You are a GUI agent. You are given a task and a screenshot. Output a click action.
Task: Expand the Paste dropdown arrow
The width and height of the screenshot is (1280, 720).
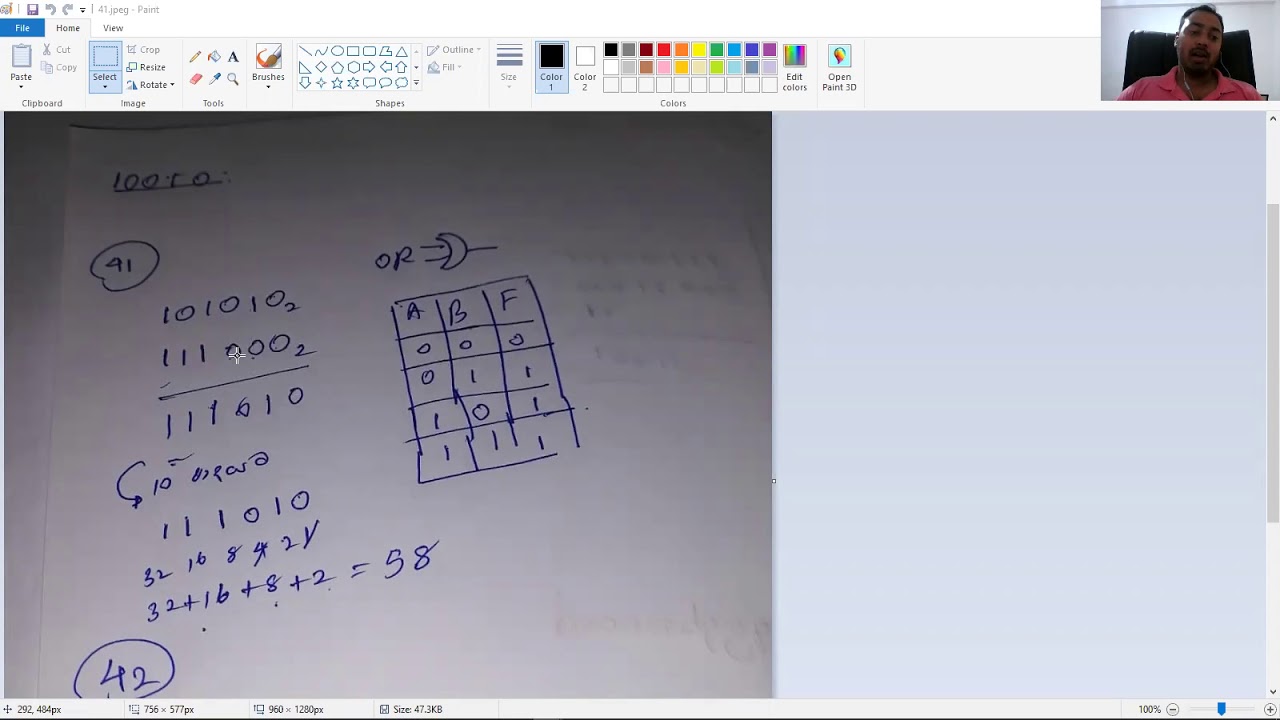pos(21,87)
